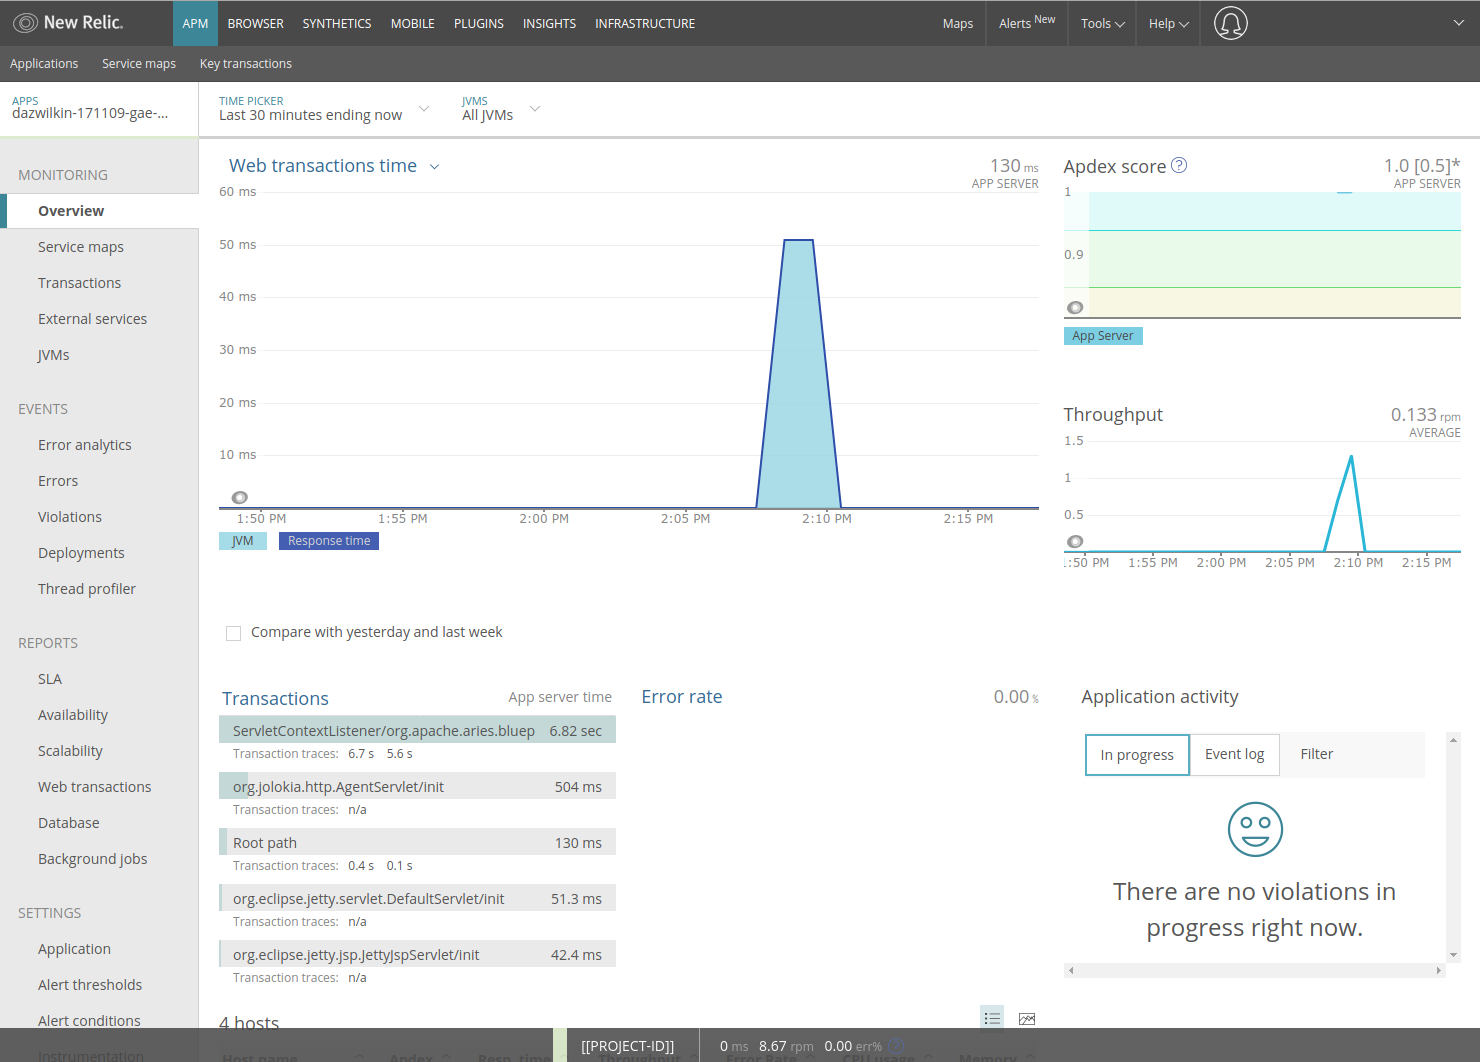Image resolution: width=1480 pixels, height=1062 pixels.
Task: Open Web transactions report in sidebar
Action: tap(95, 787)
